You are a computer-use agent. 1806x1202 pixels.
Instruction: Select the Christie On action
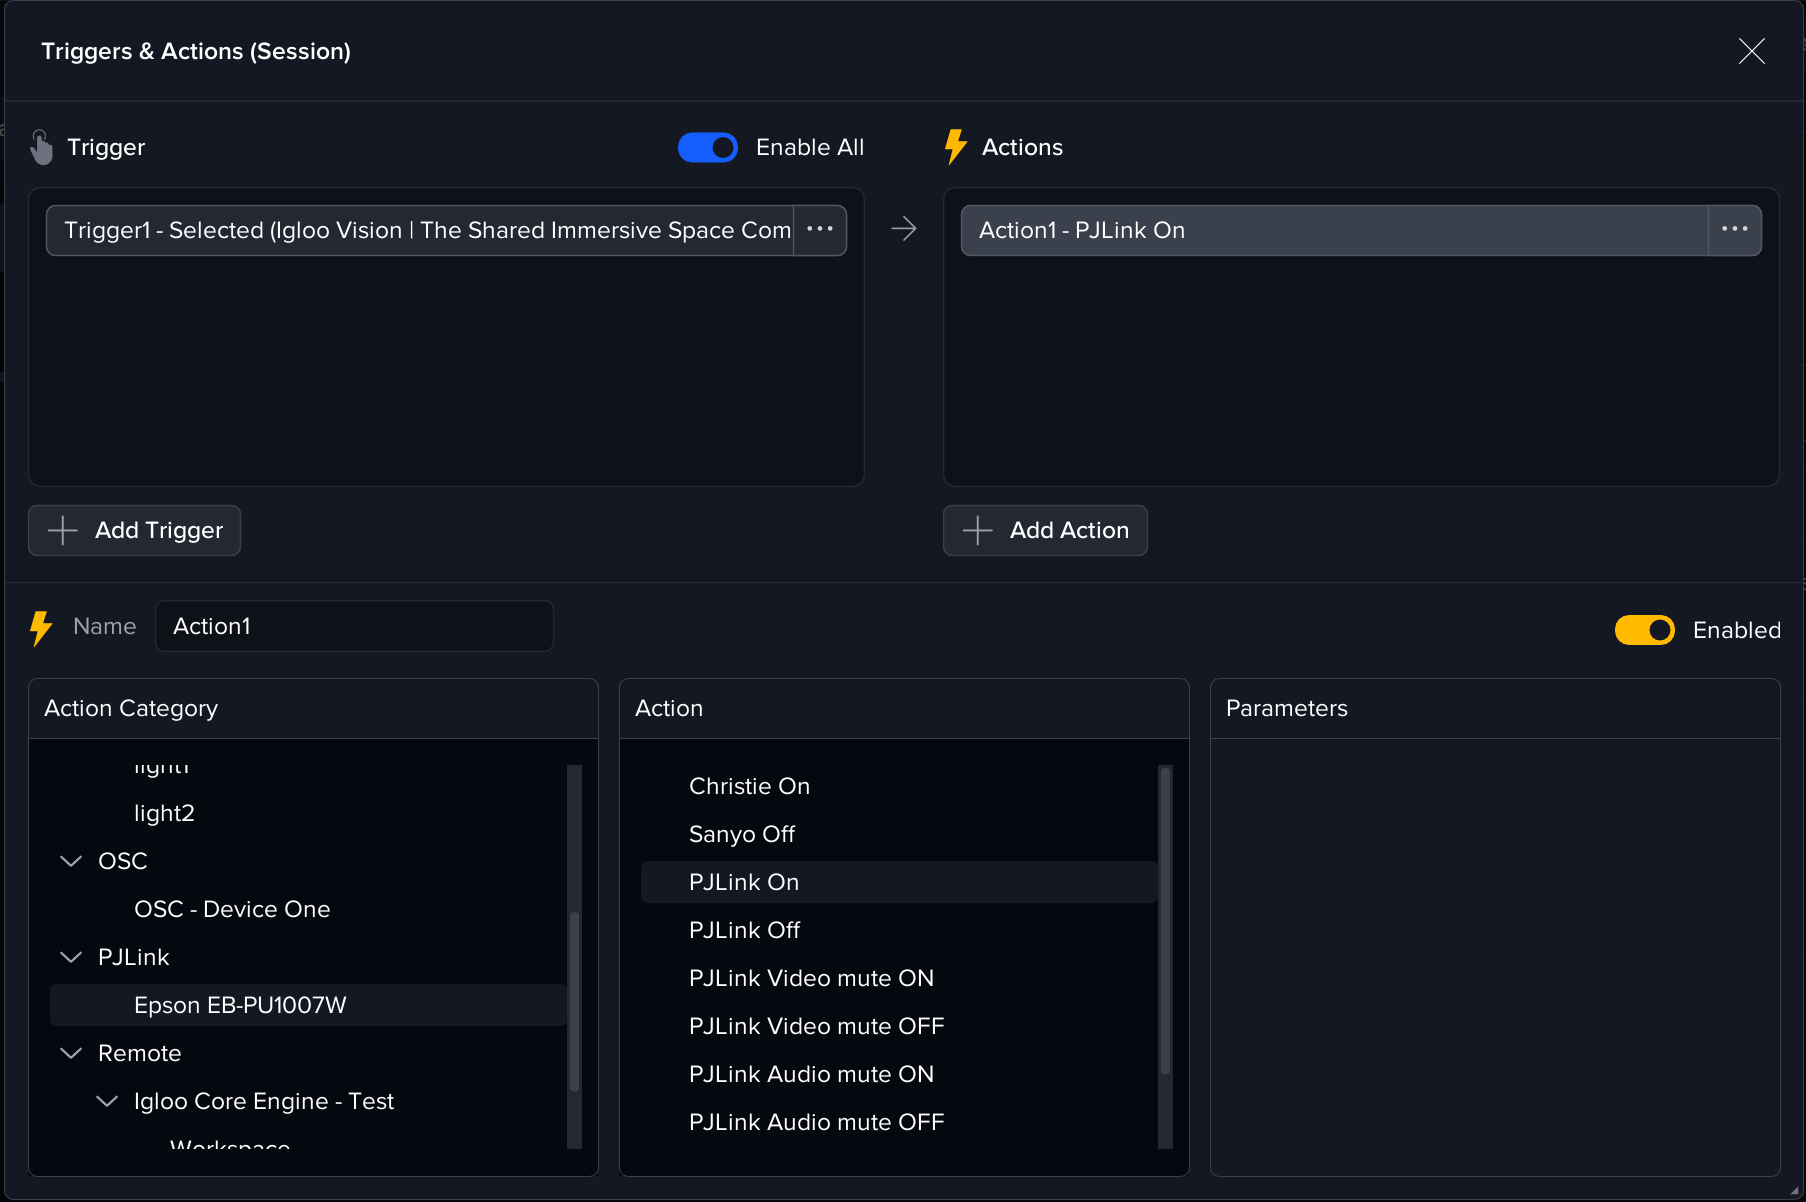[x=749, y=786]
